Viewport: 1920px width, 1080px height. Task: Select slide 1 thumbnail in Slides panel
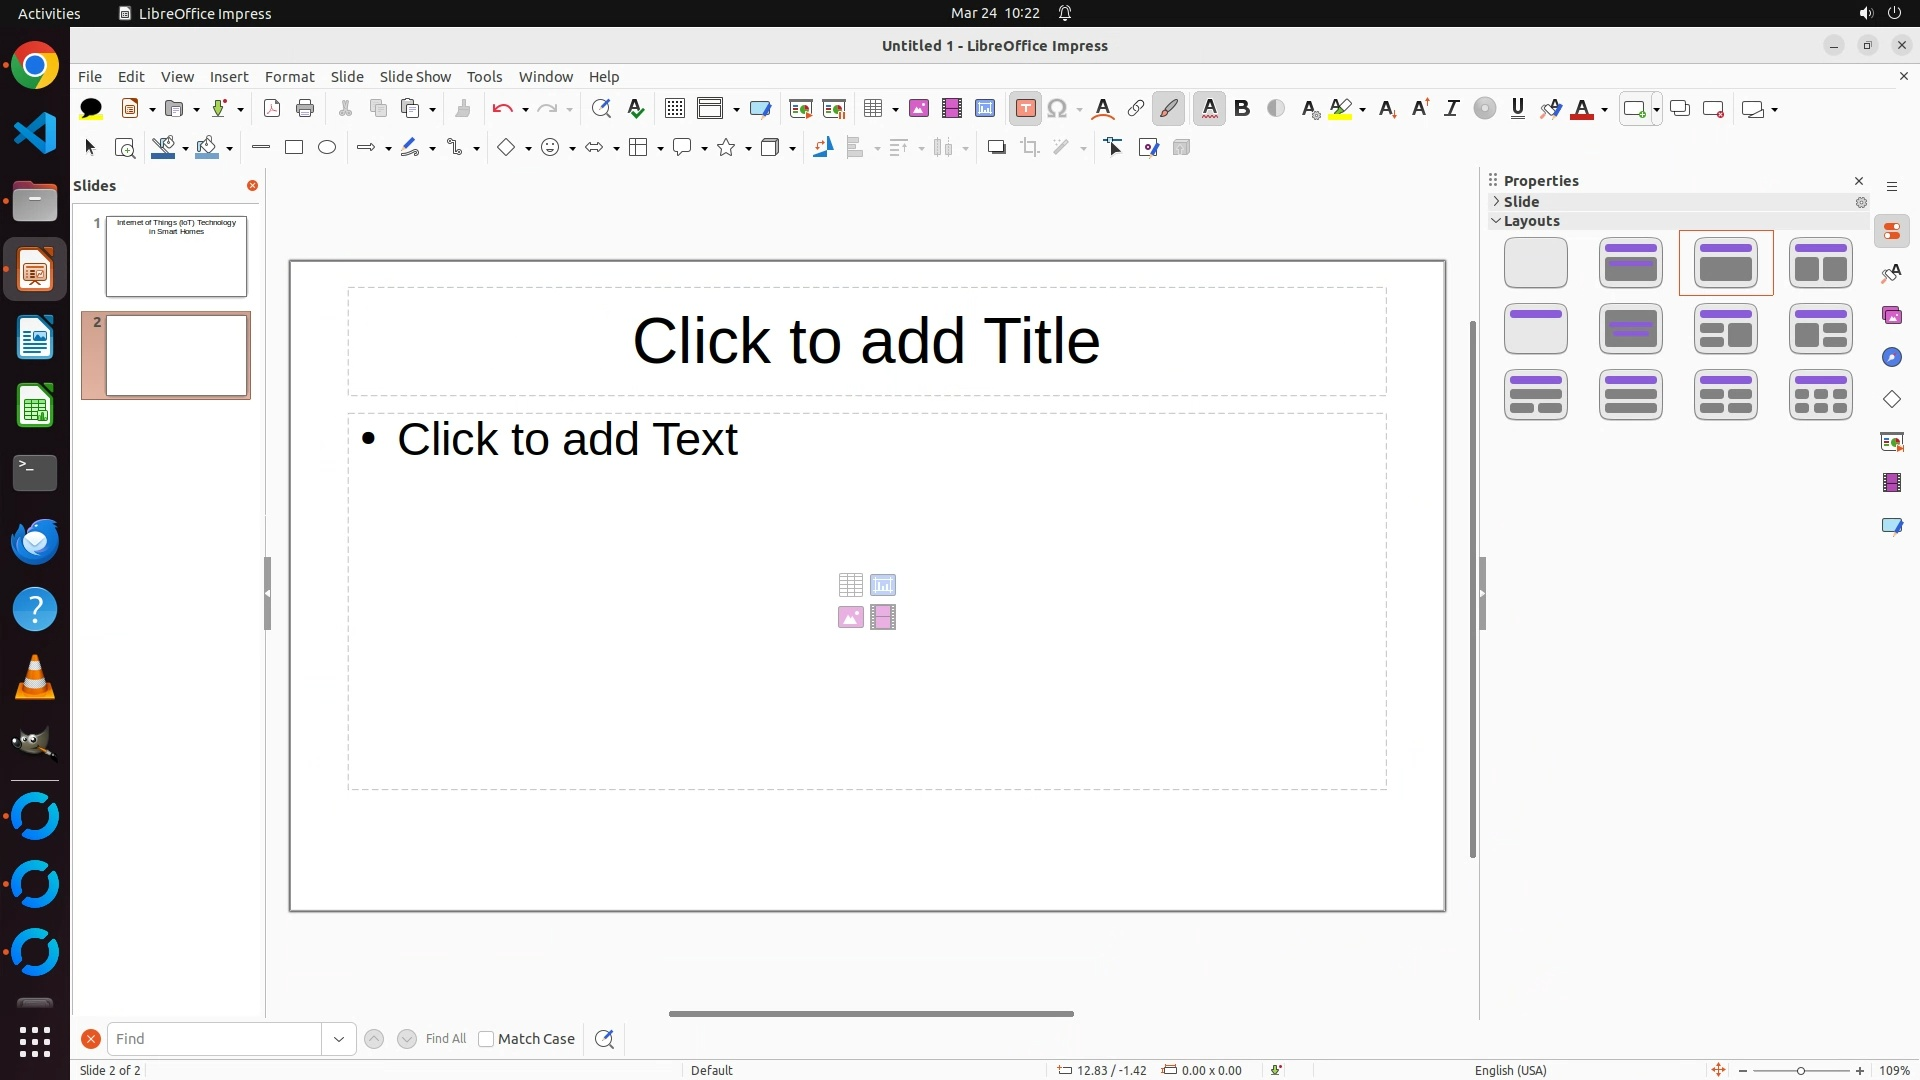pyautogui.click(x=176, y=256)
